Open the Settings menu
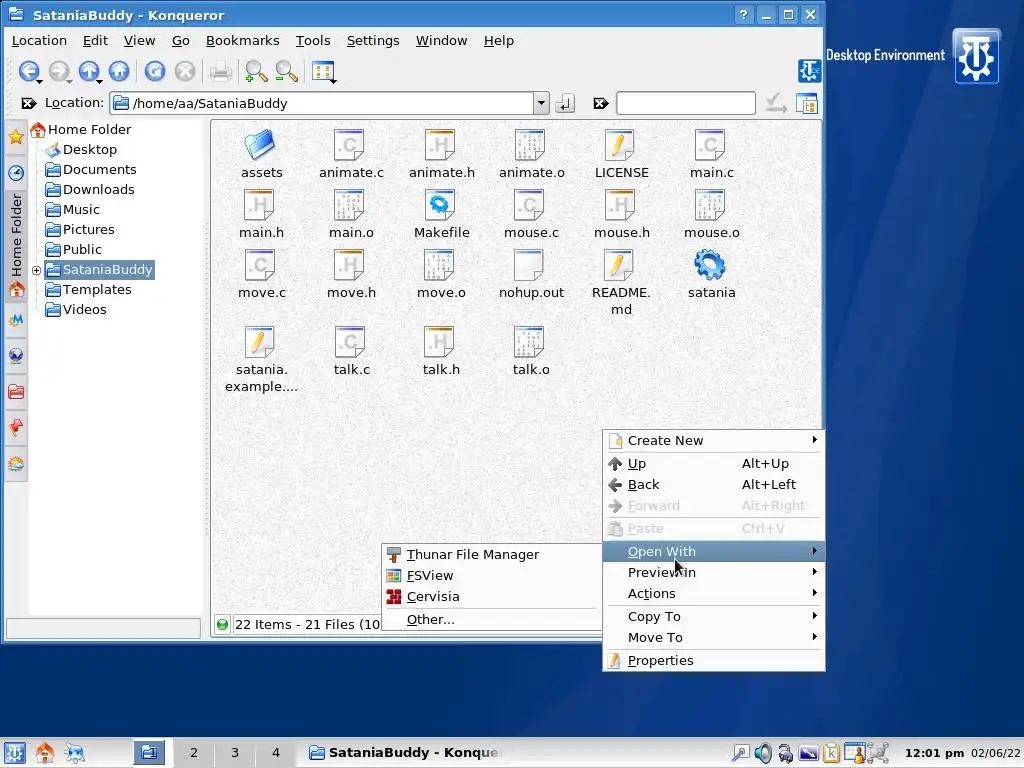This screenshot has height=768, width=1024. (x=373, y=40)
